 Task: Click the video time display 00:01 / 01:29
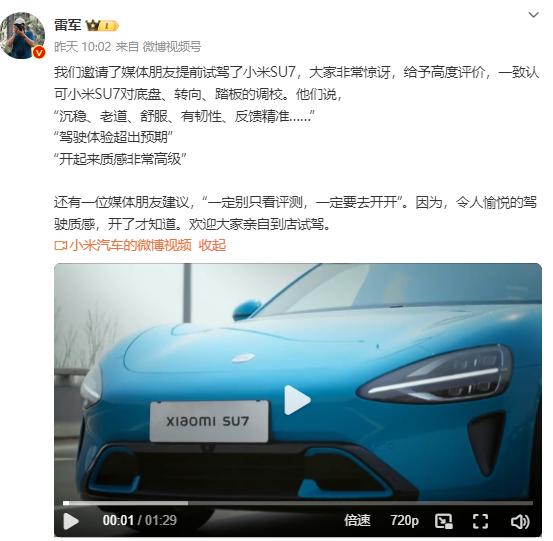click(140, 520)
